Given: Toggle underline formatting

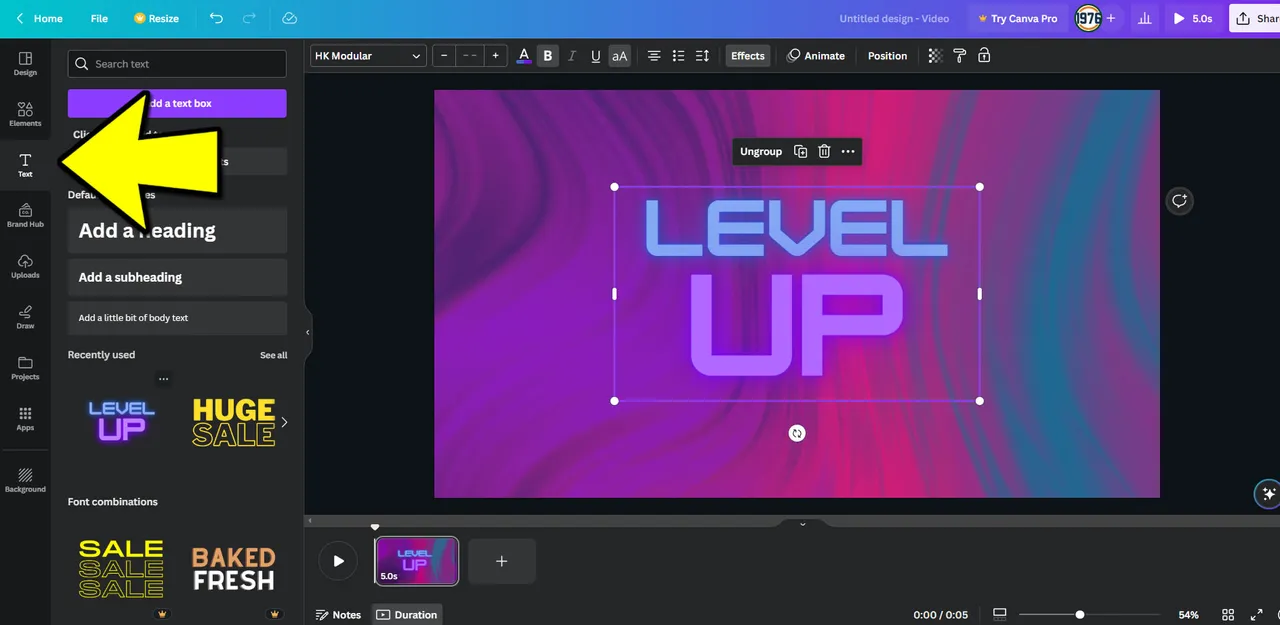Looking at the screenshot, I should (x=595, y=56).
